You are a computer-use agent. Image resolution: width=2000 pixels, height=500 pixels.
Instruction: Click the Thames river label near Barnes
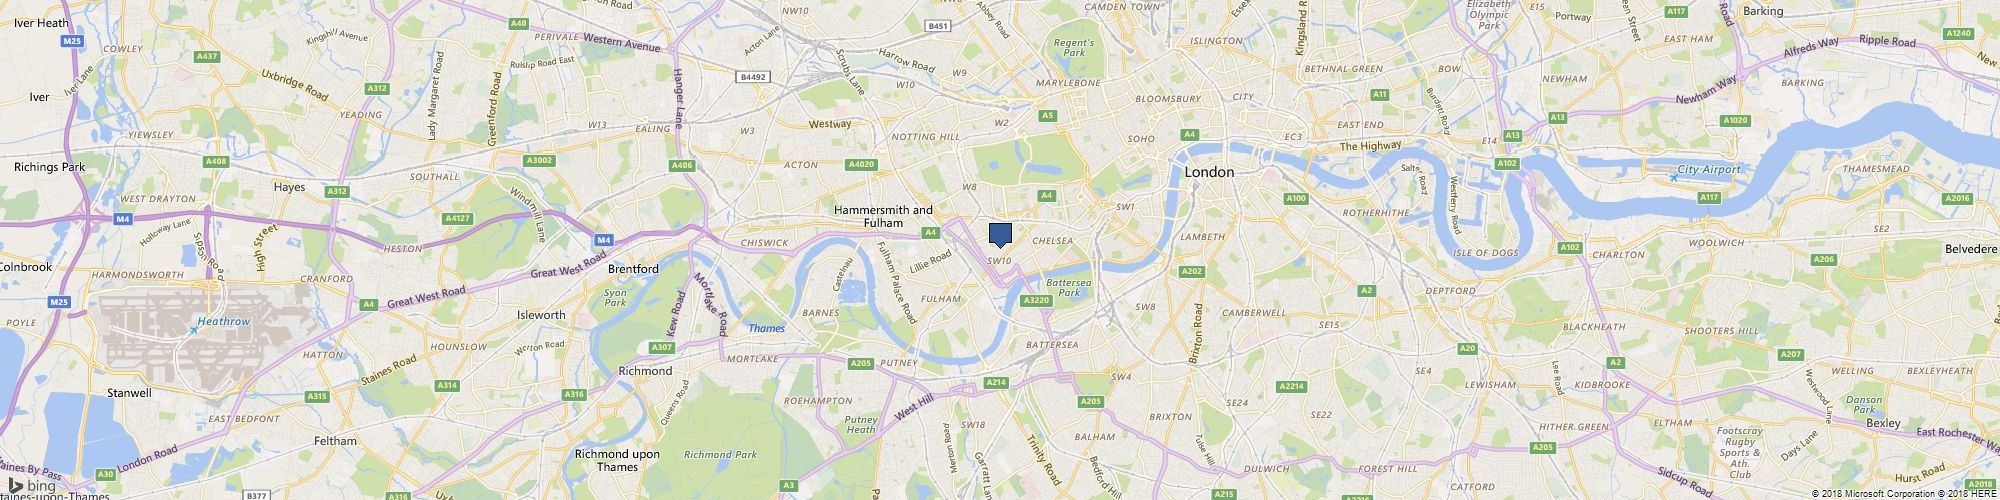coord(767,328)
